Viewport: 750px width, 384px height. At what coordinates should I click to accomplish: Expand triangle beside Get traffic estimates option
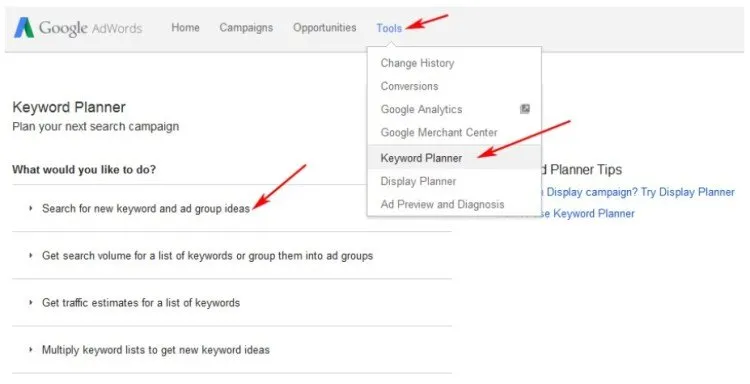coord(31,302)
